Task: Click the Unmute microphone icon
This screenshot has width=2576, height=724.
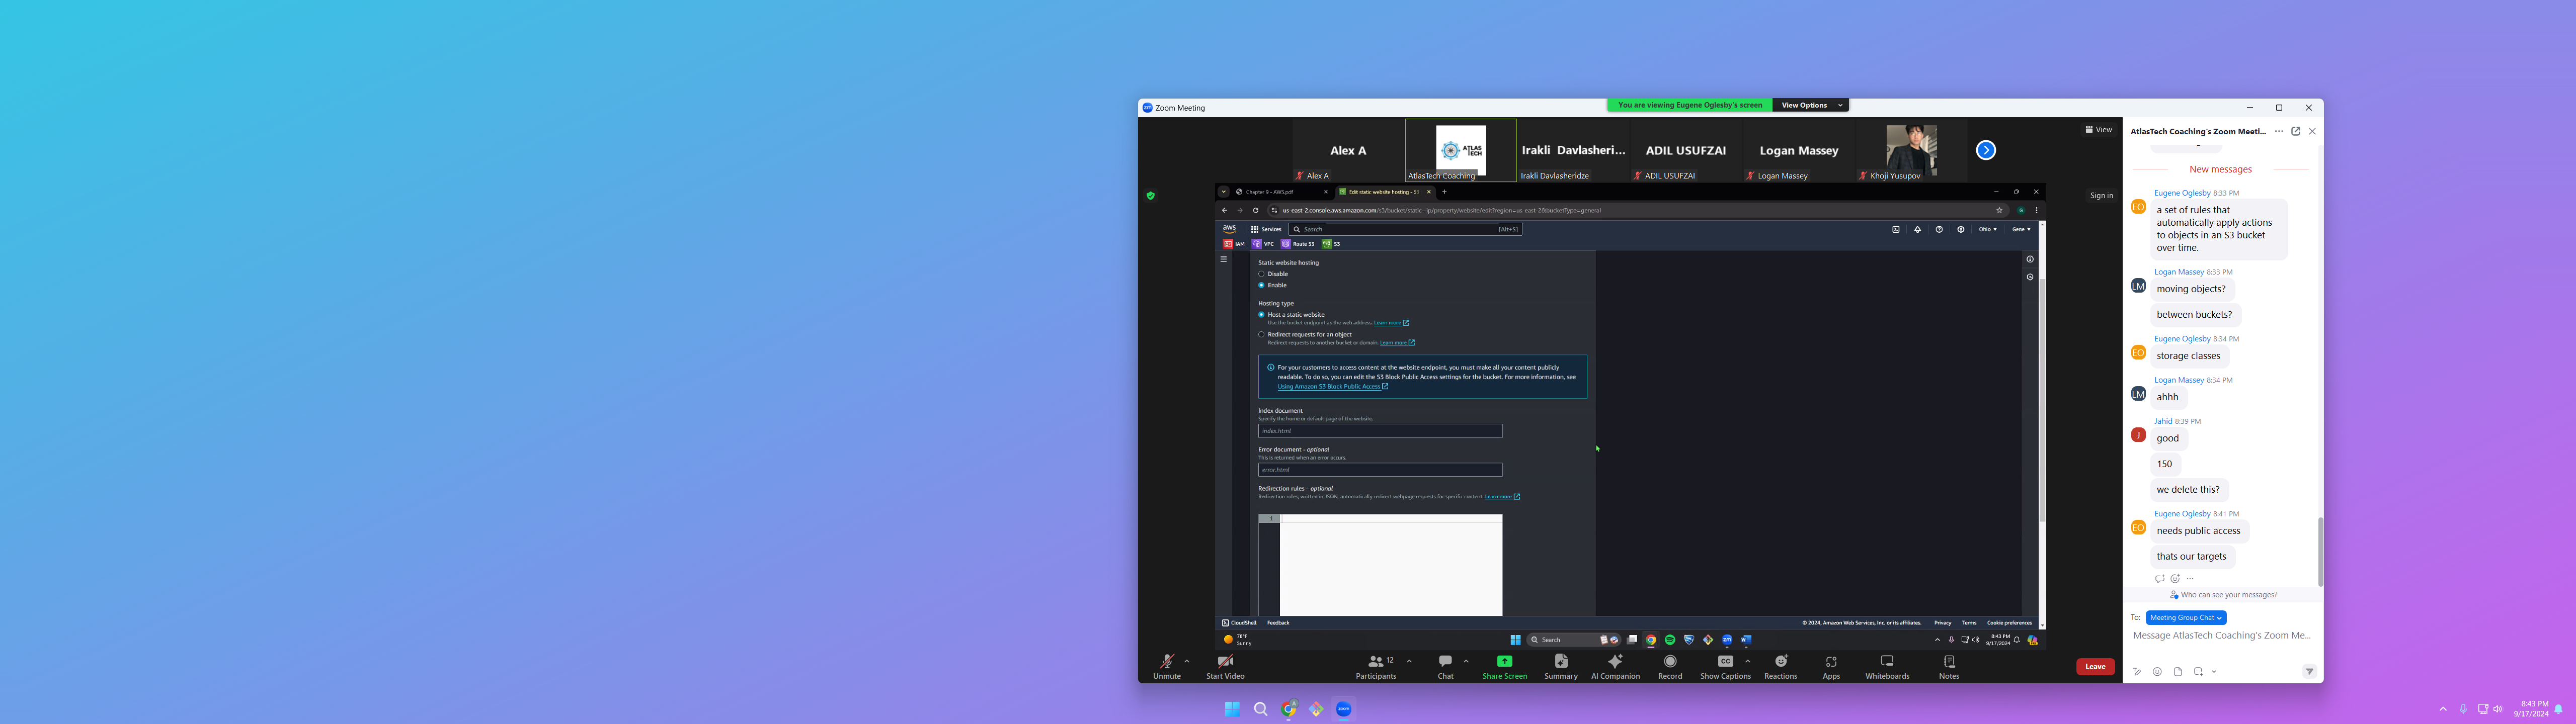Action: click(1166, 662)
